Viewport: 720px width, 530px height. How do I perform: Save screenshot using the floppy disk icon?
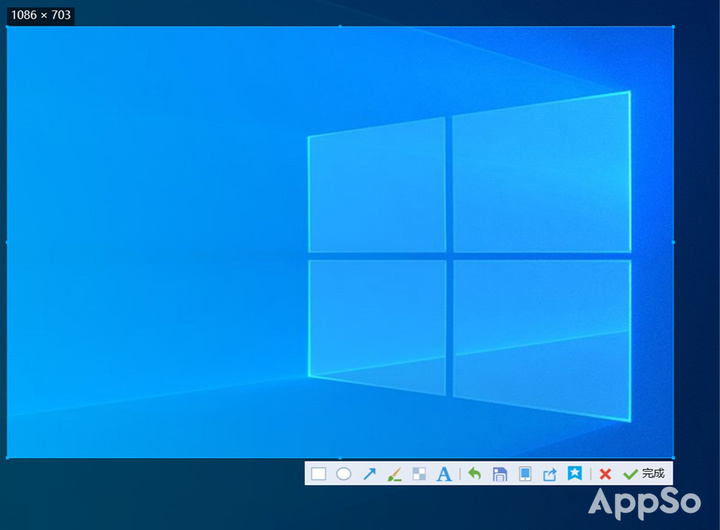tap(500, 474)
